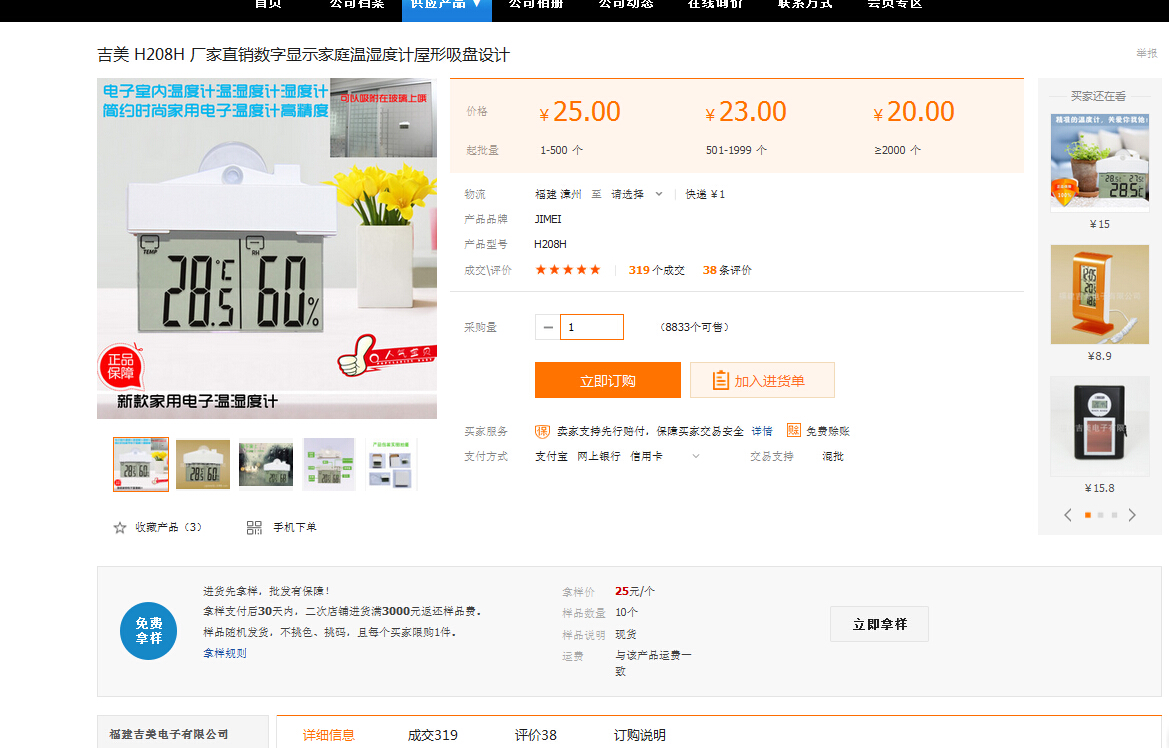
Task: Select the second product thumbnail with wooden background
Action: [x=203, y=465]
